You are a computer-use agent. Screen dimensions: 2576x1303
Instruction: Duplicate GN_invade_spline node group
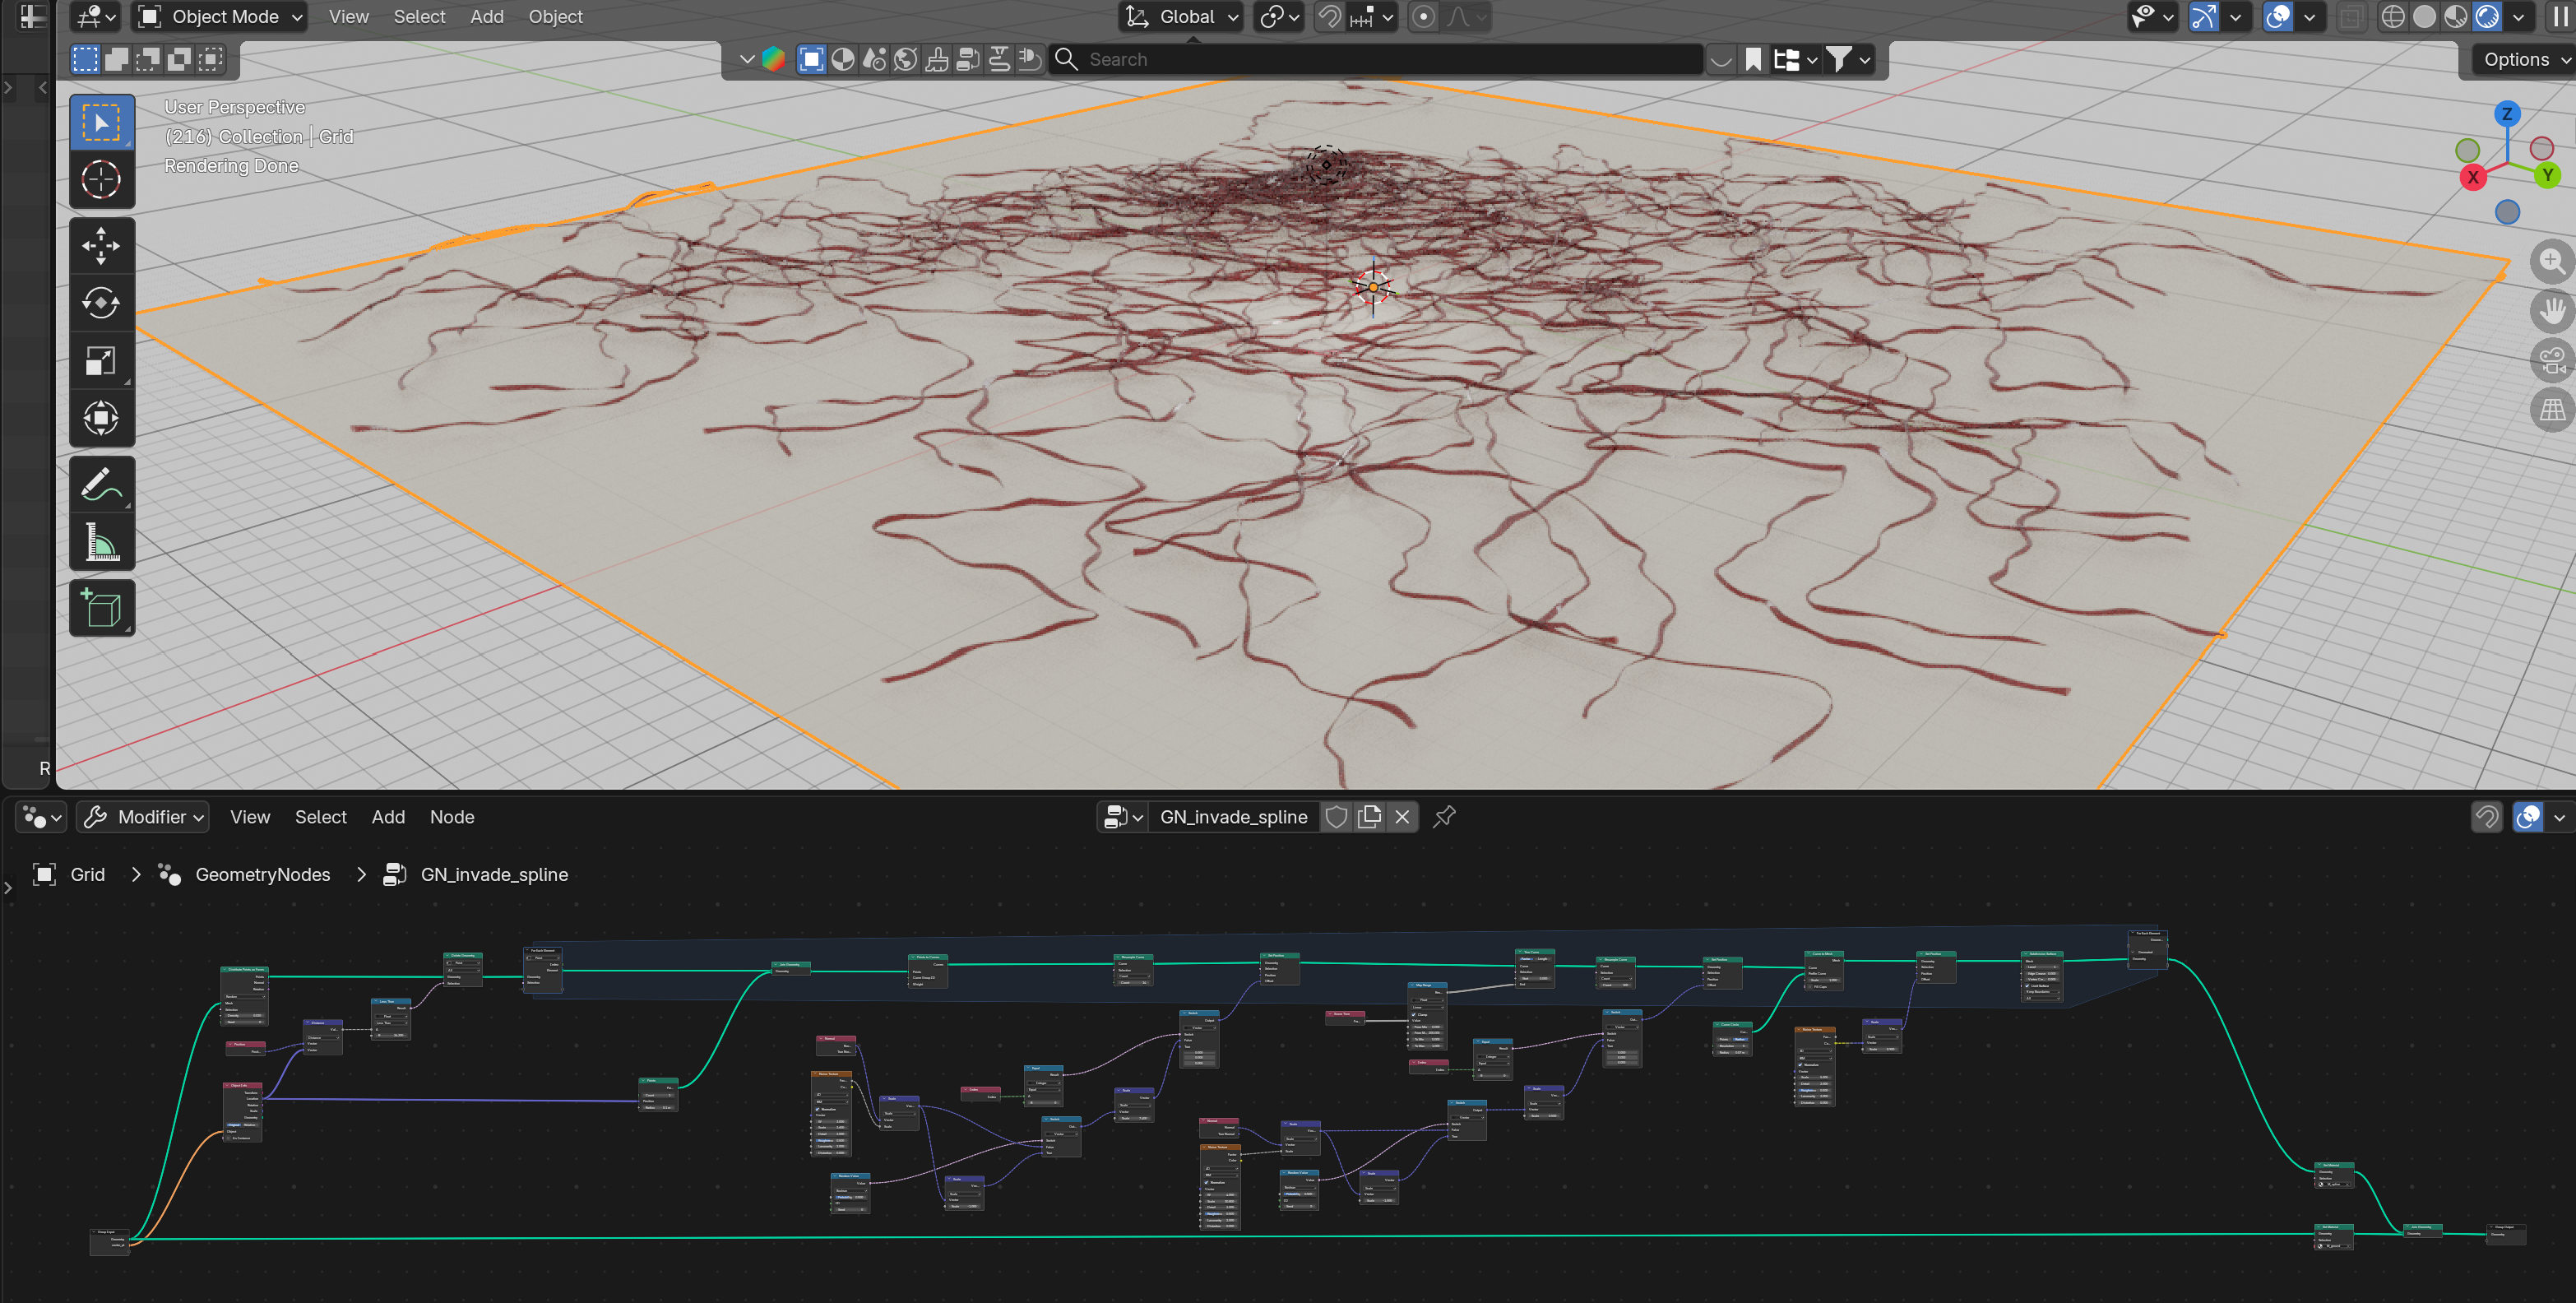pos(1369,817)
